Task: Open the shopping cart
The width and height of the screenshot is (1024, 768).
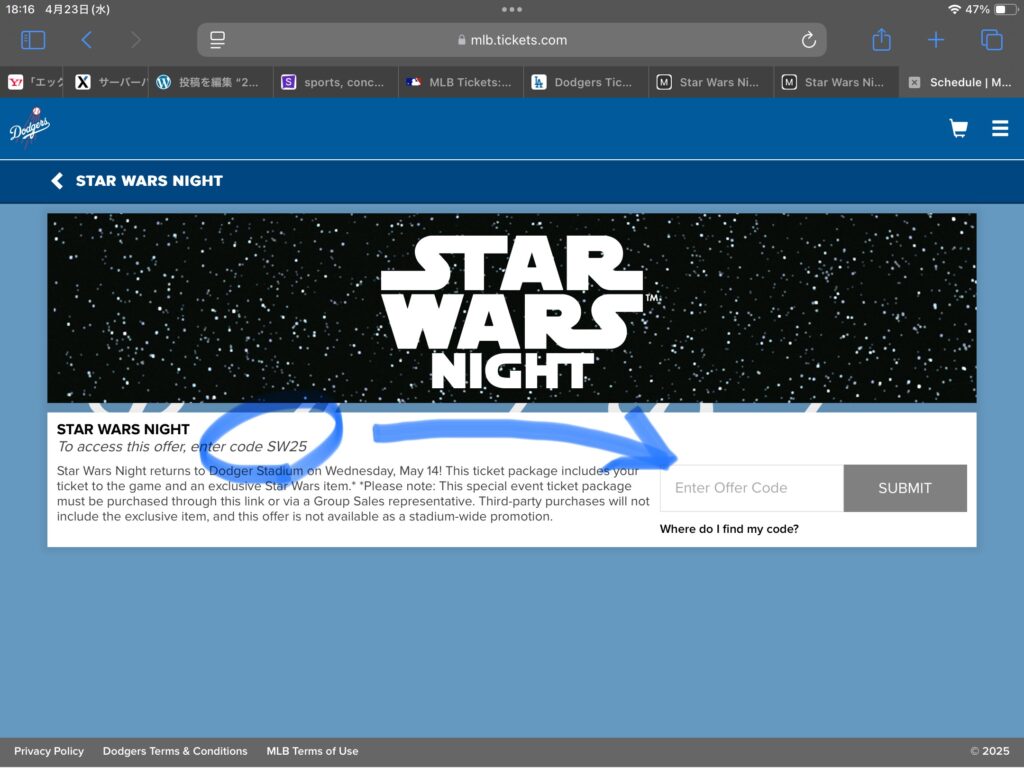Action: coord(958,128)
